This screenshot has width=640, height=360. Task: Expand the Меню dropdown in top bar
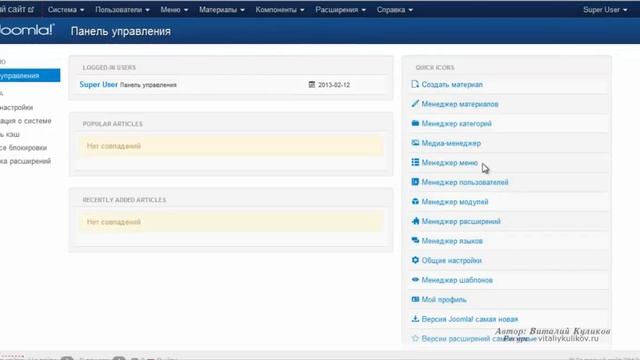pos(174,9)
